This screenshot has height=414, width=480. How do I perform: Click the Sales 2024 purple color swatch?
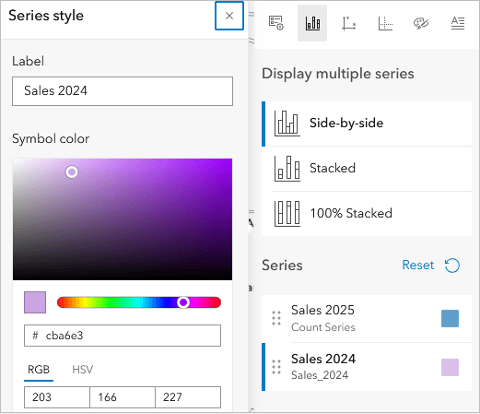coord(450,367)
